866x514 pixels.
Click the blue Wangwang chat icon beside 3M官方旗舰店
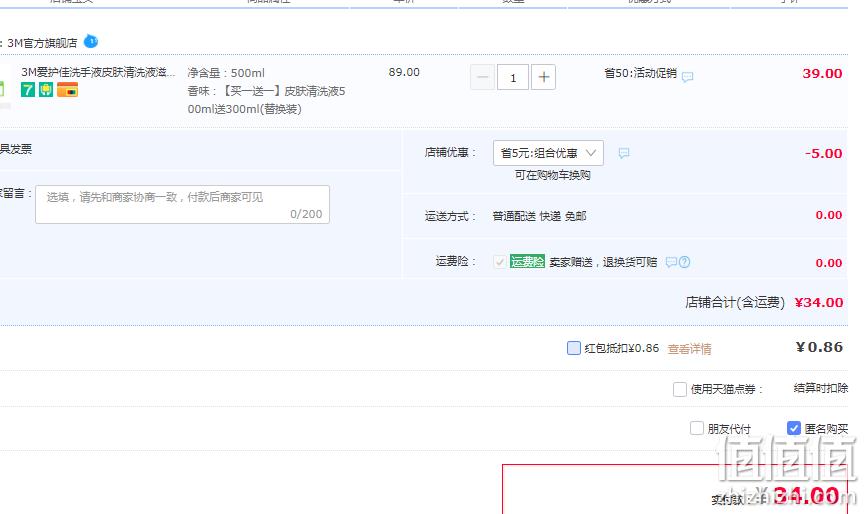[x=91, y=41]
